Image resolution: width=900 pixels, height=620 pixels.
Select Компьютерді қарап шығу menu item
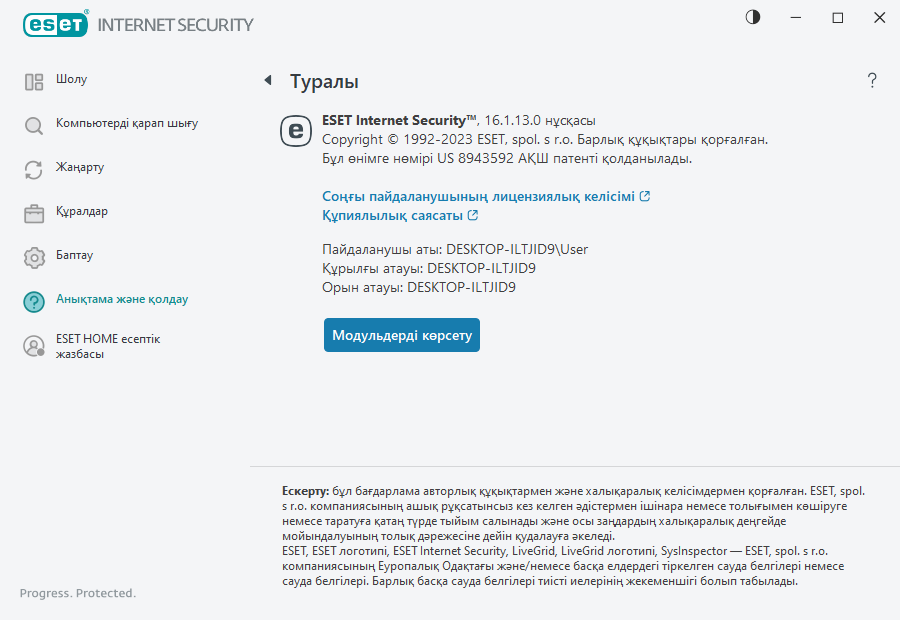(x=127, y=123)
